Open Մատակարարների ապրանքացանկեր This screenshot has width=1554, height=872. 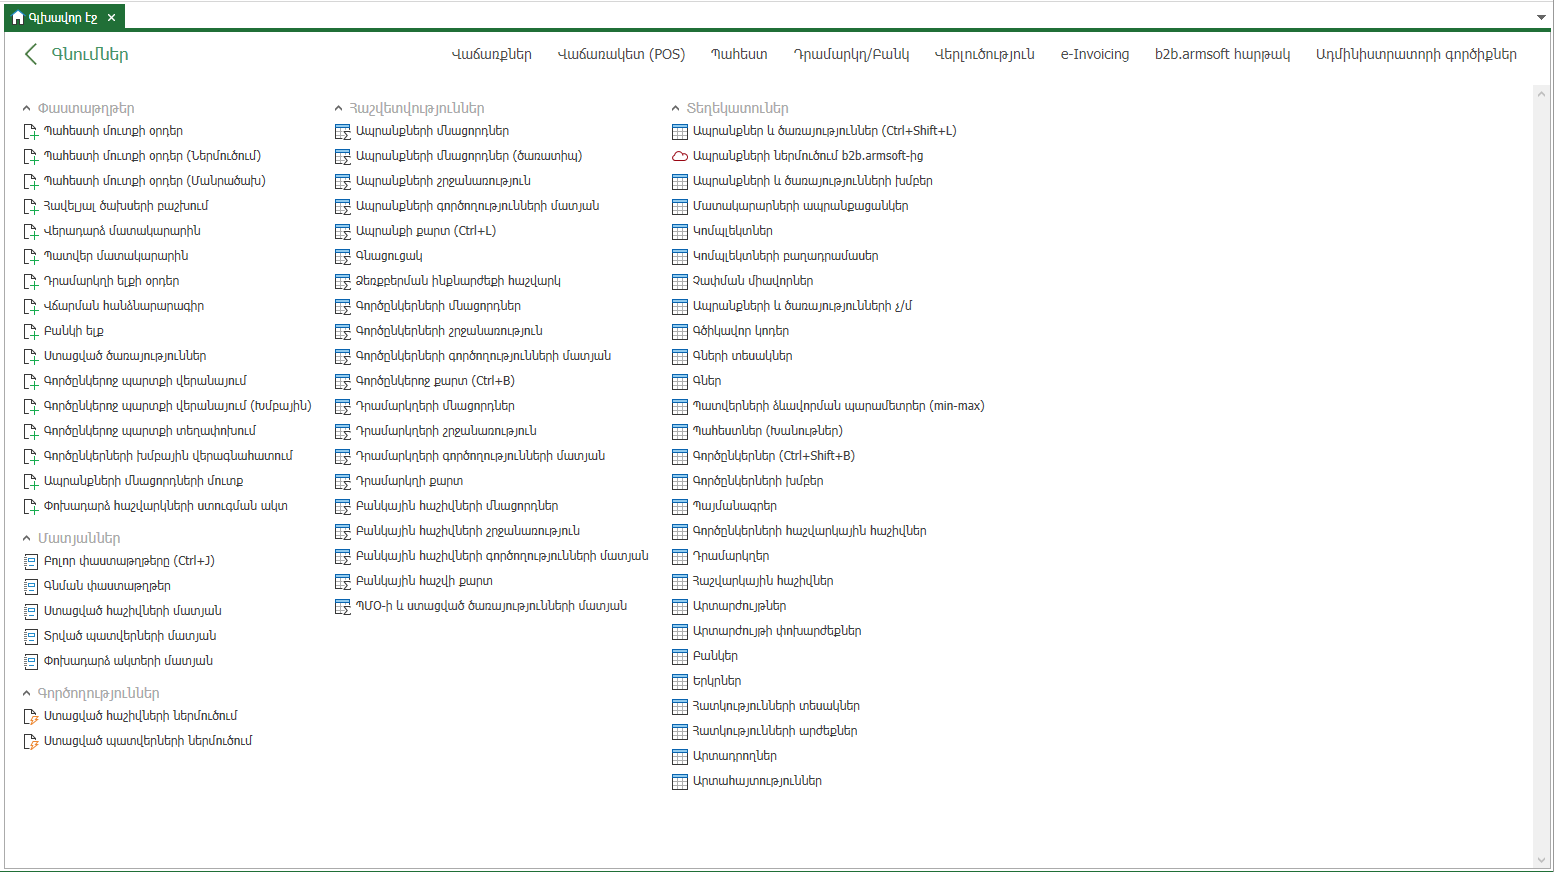pyautogui.click(x=800, y=206)
